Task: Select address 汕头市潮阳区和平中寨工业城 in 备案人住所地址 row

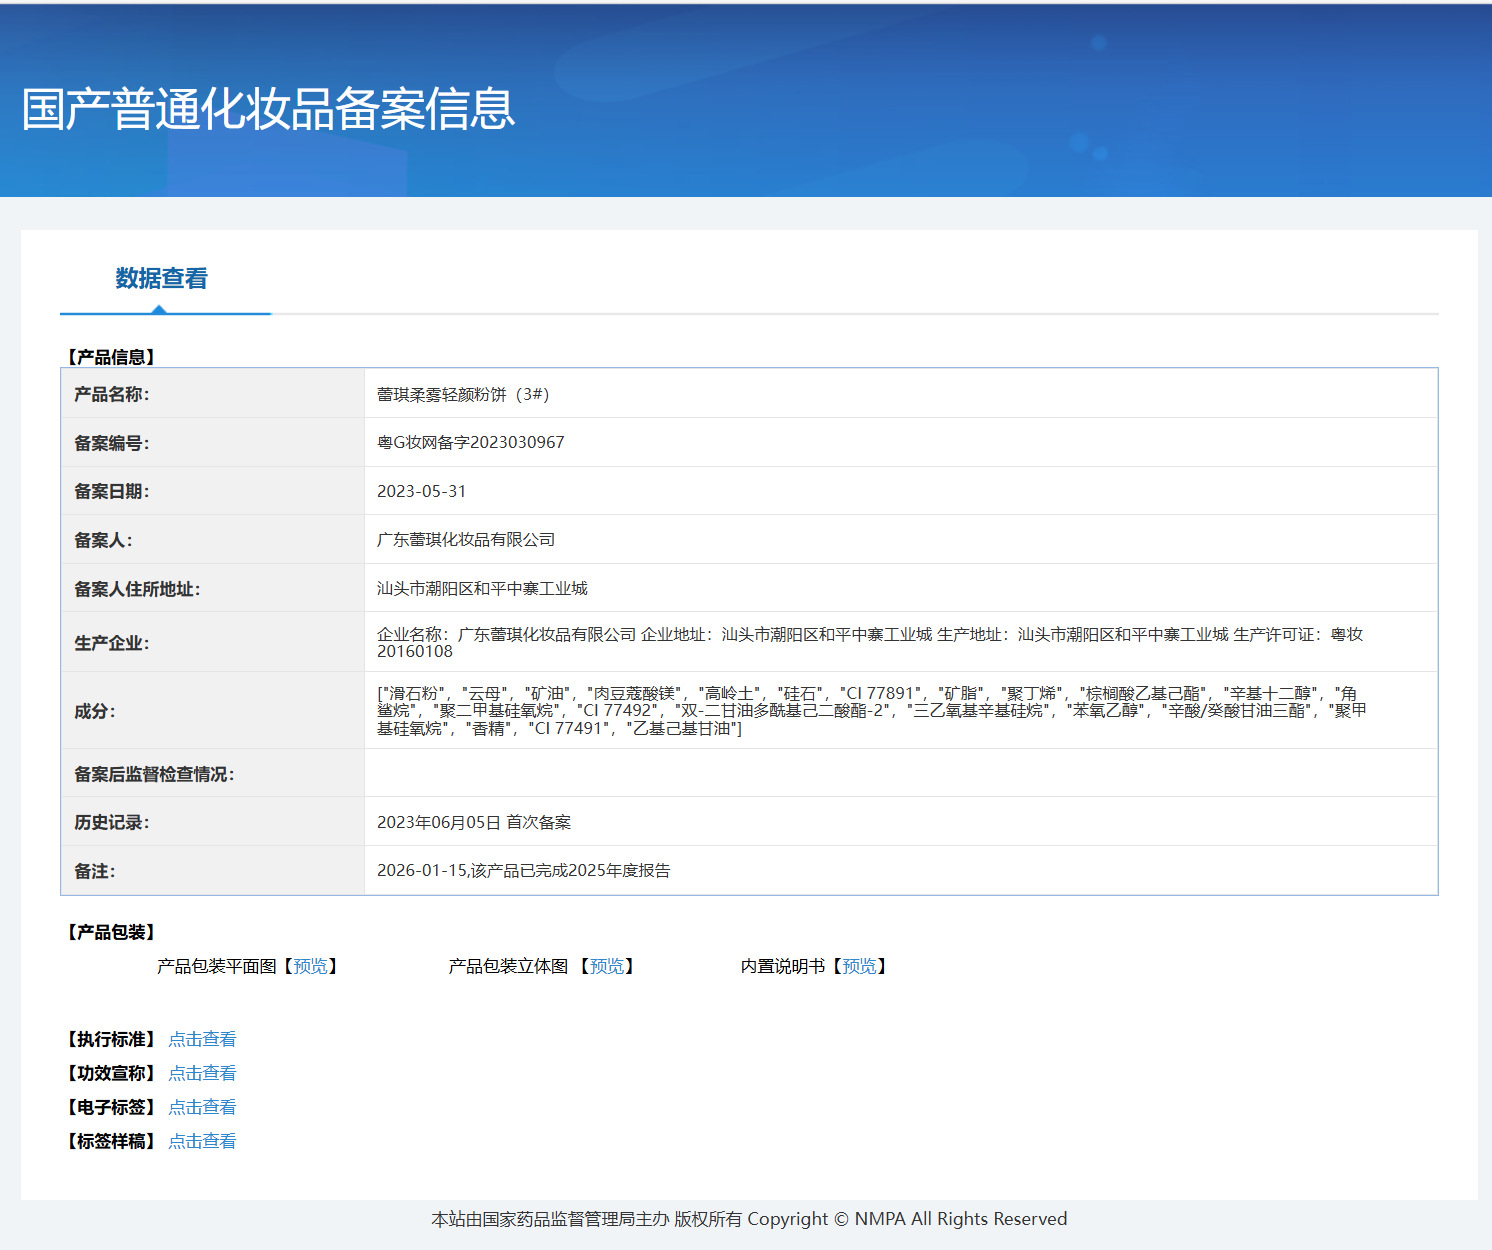Action: [x=482, y=588]
